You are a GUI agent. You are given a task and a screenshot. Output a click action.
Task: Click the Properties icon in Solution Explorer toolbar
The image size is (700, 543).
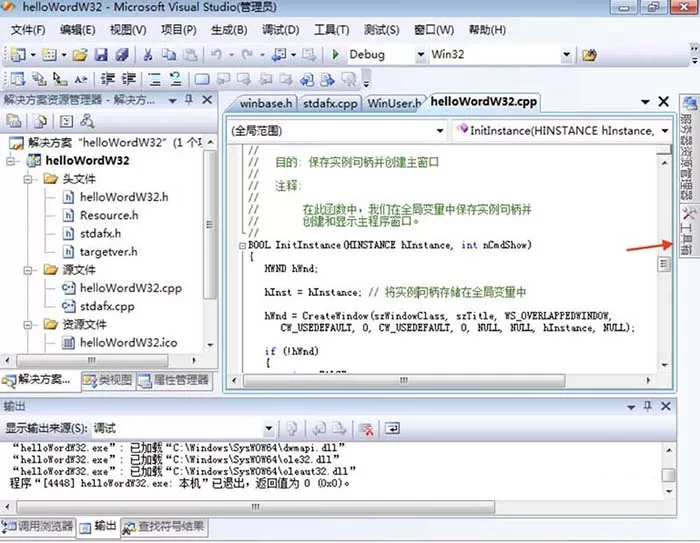coord(13,121)
